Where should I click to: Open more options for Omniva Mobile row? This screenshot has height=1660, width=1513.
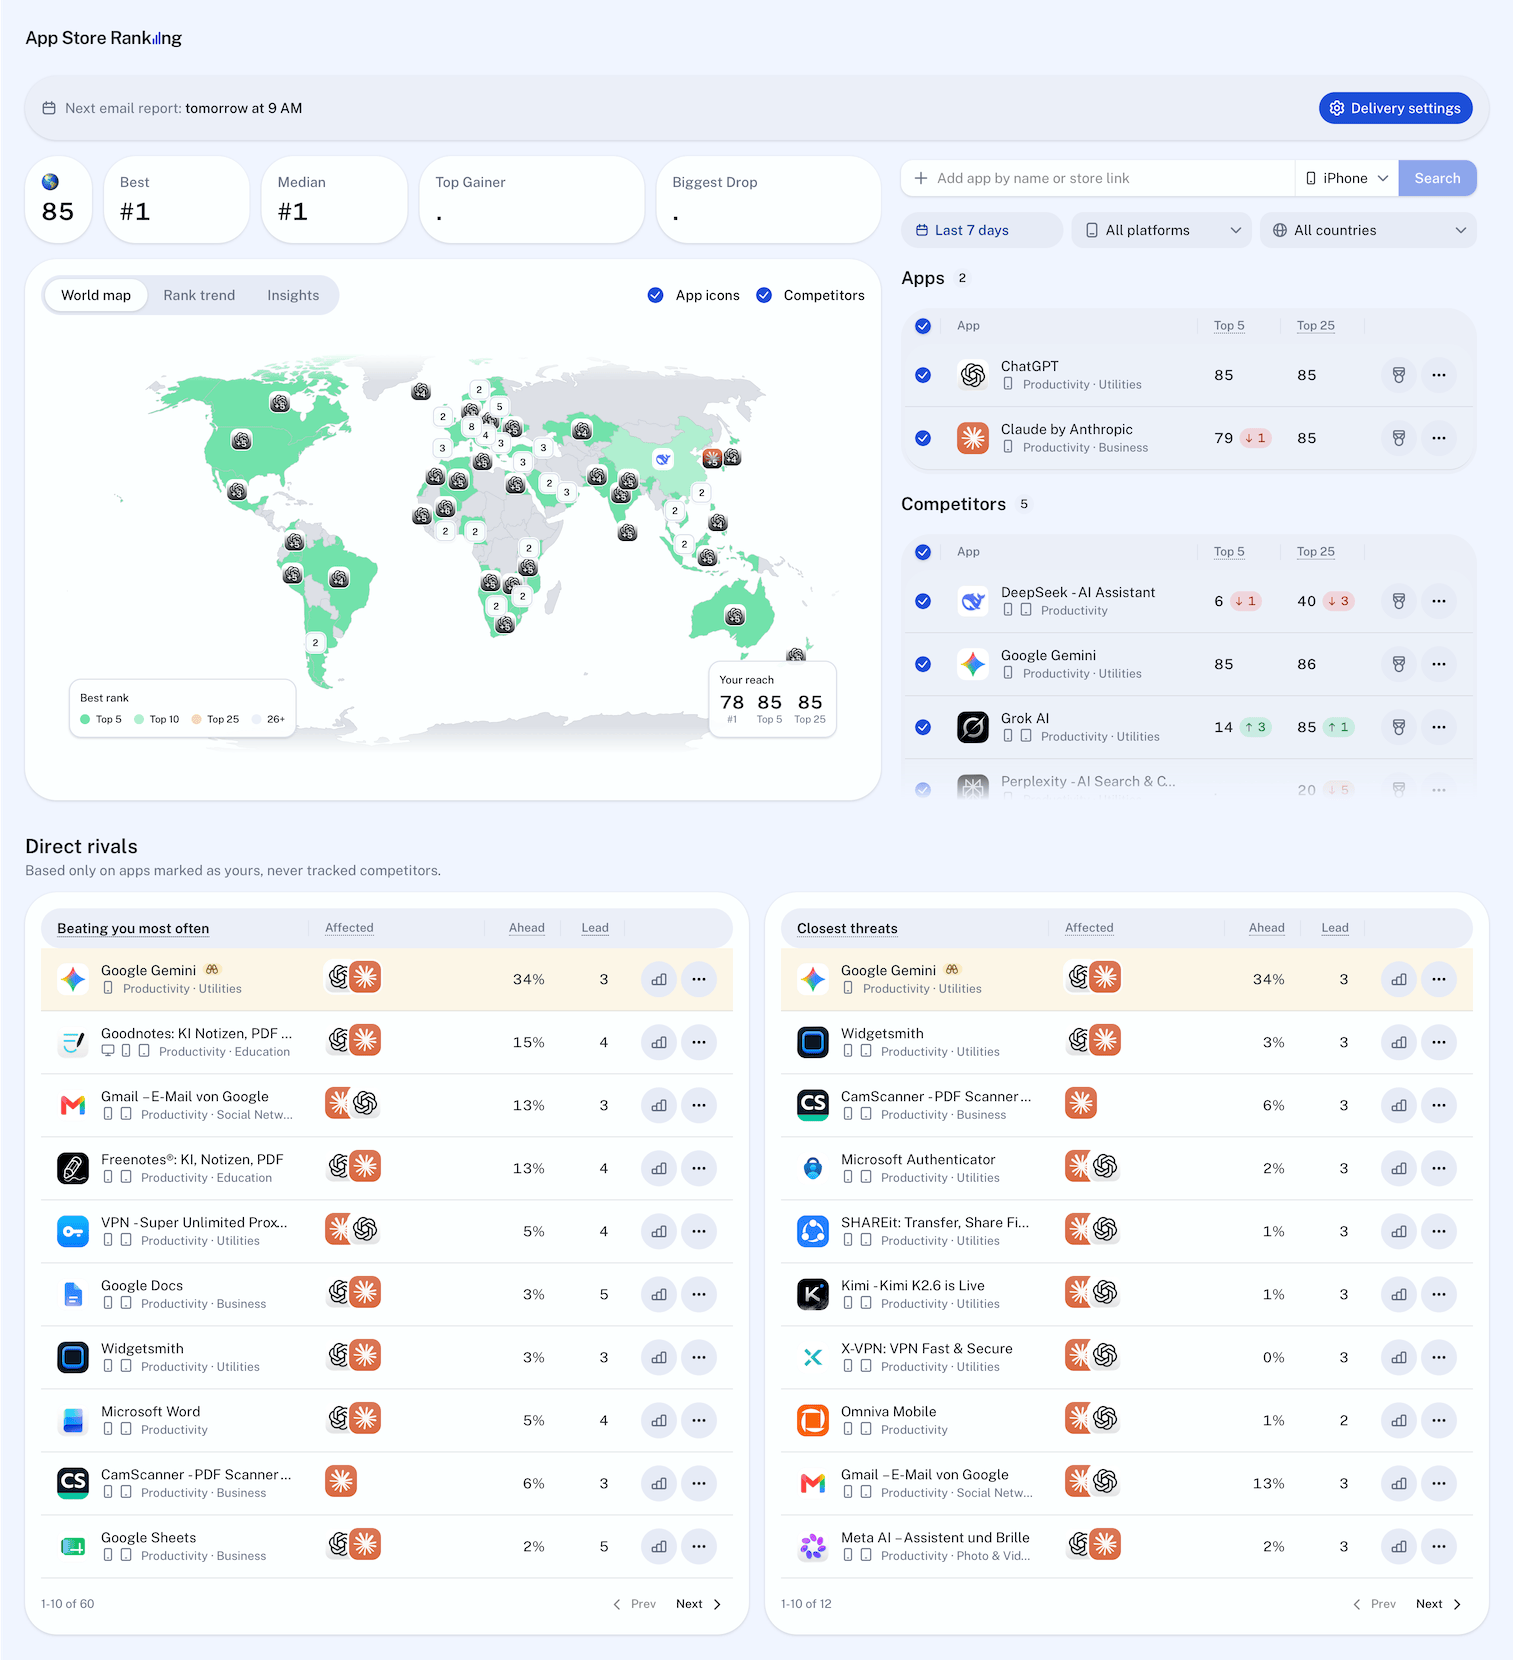(x=1438, y=1420)
